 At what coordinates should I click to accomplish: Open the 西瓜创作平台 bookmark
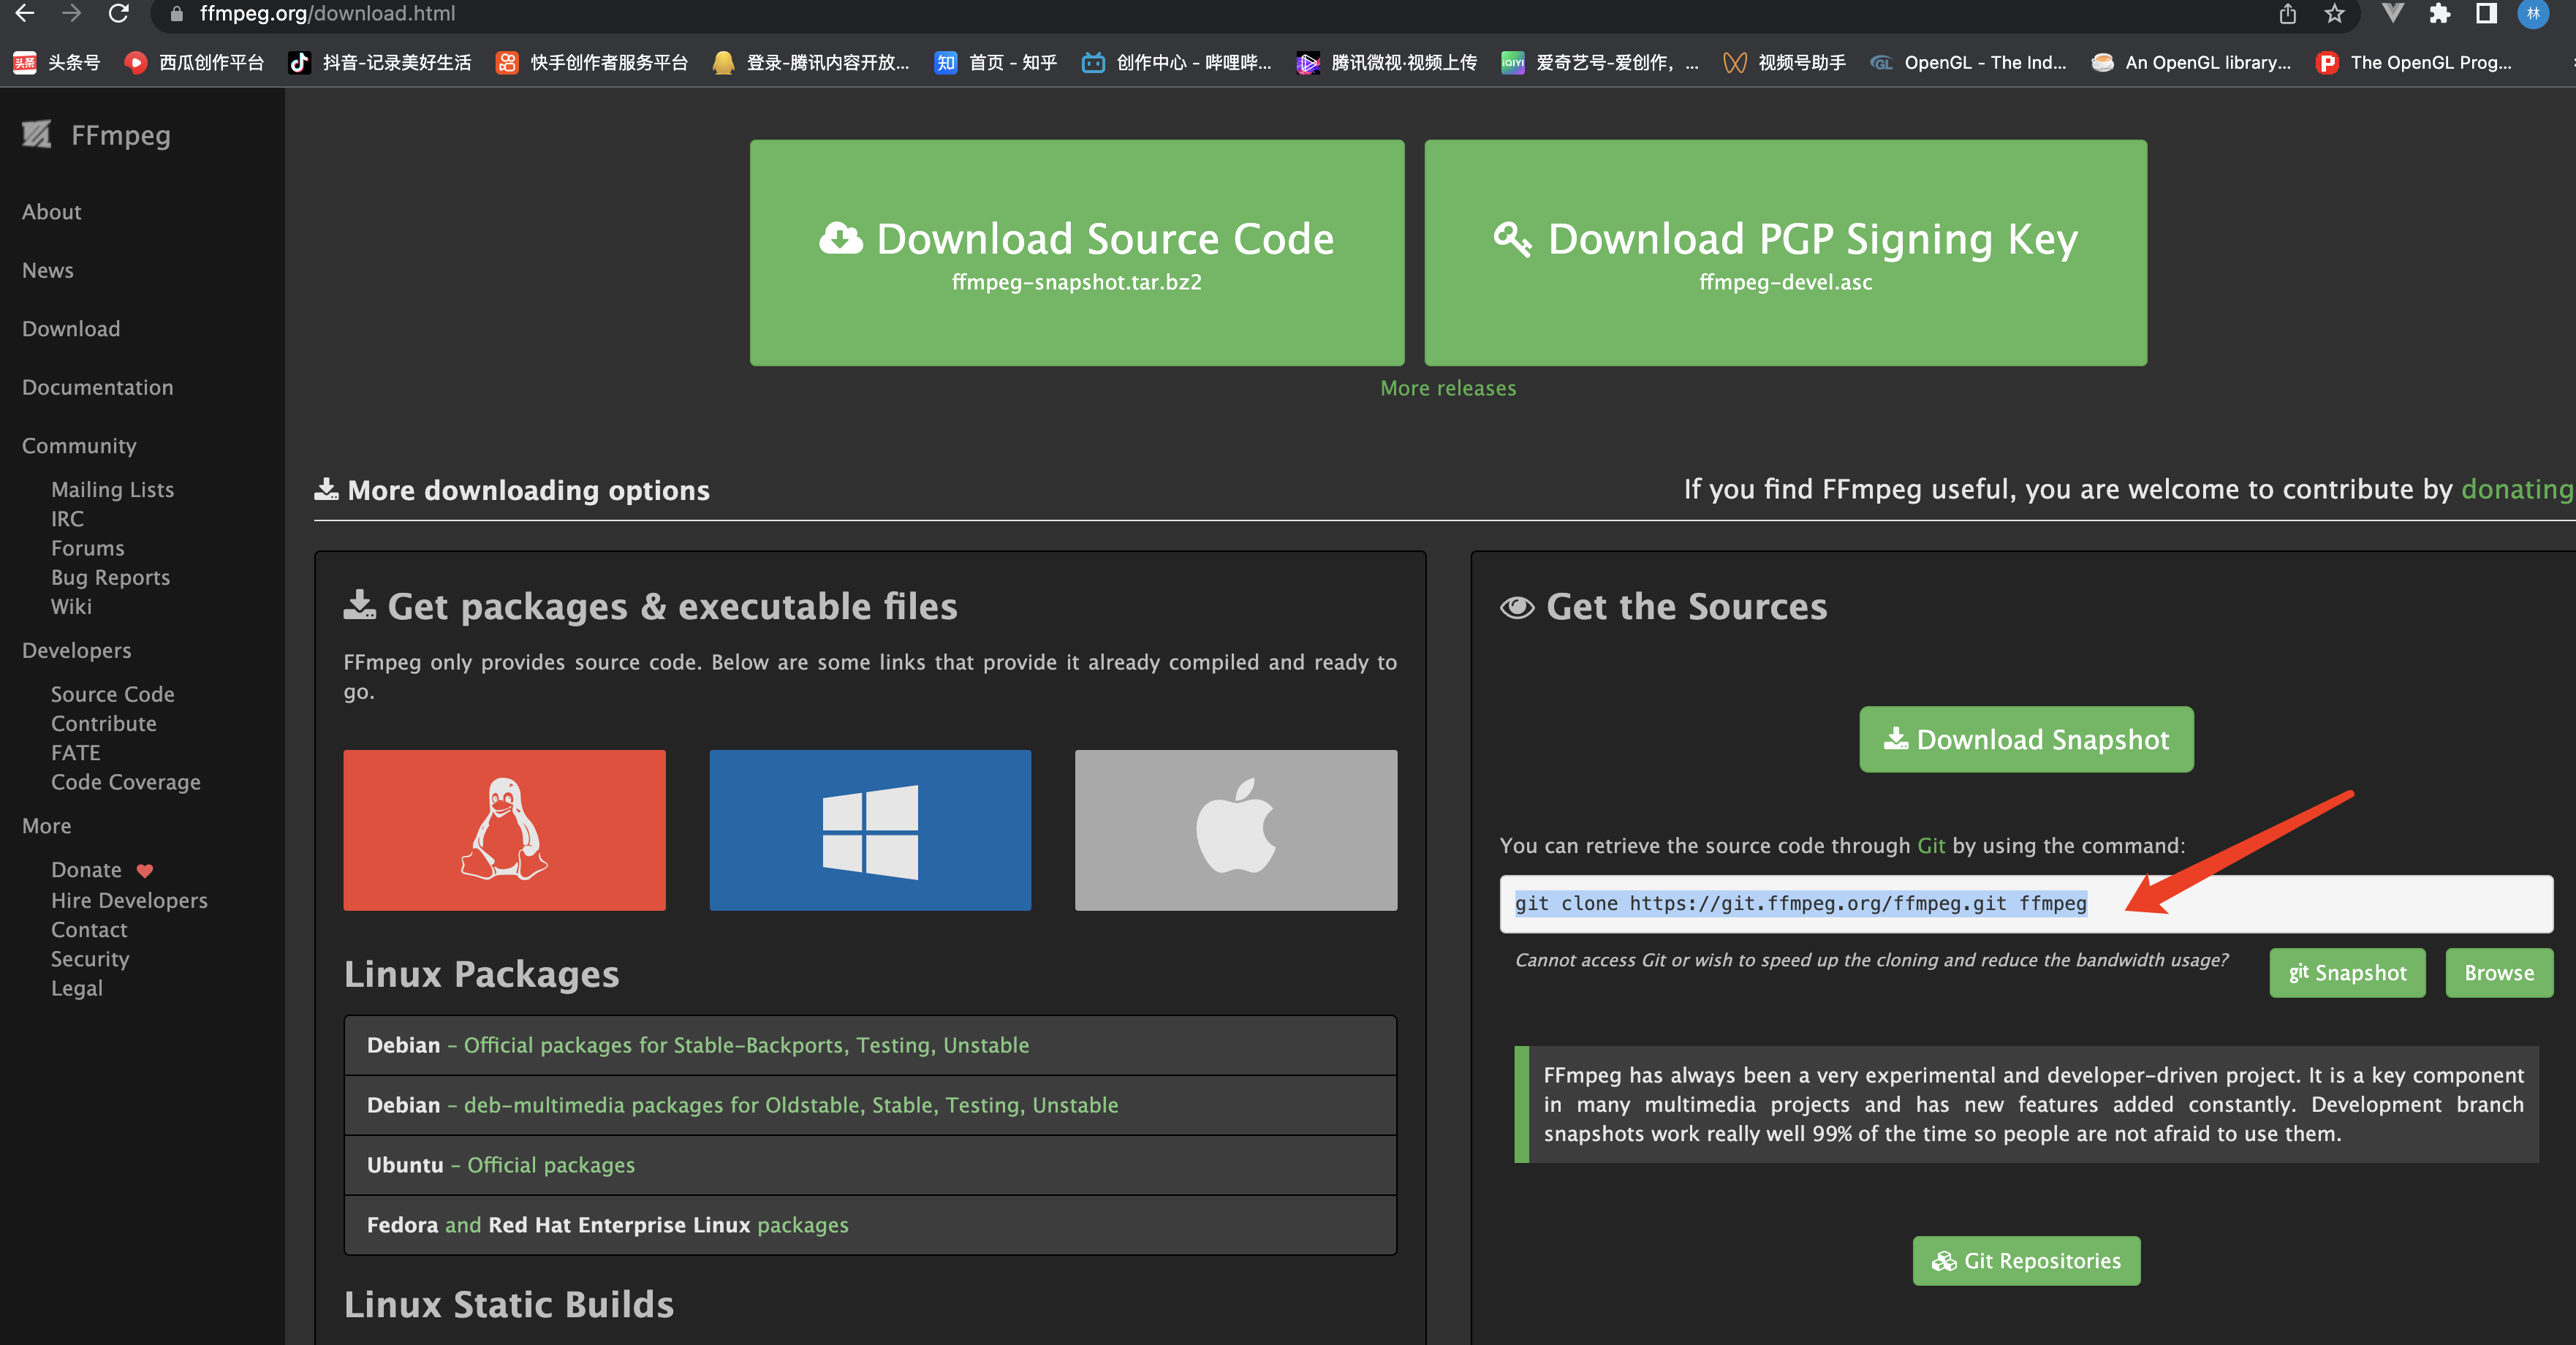click(x=194, y=62)
